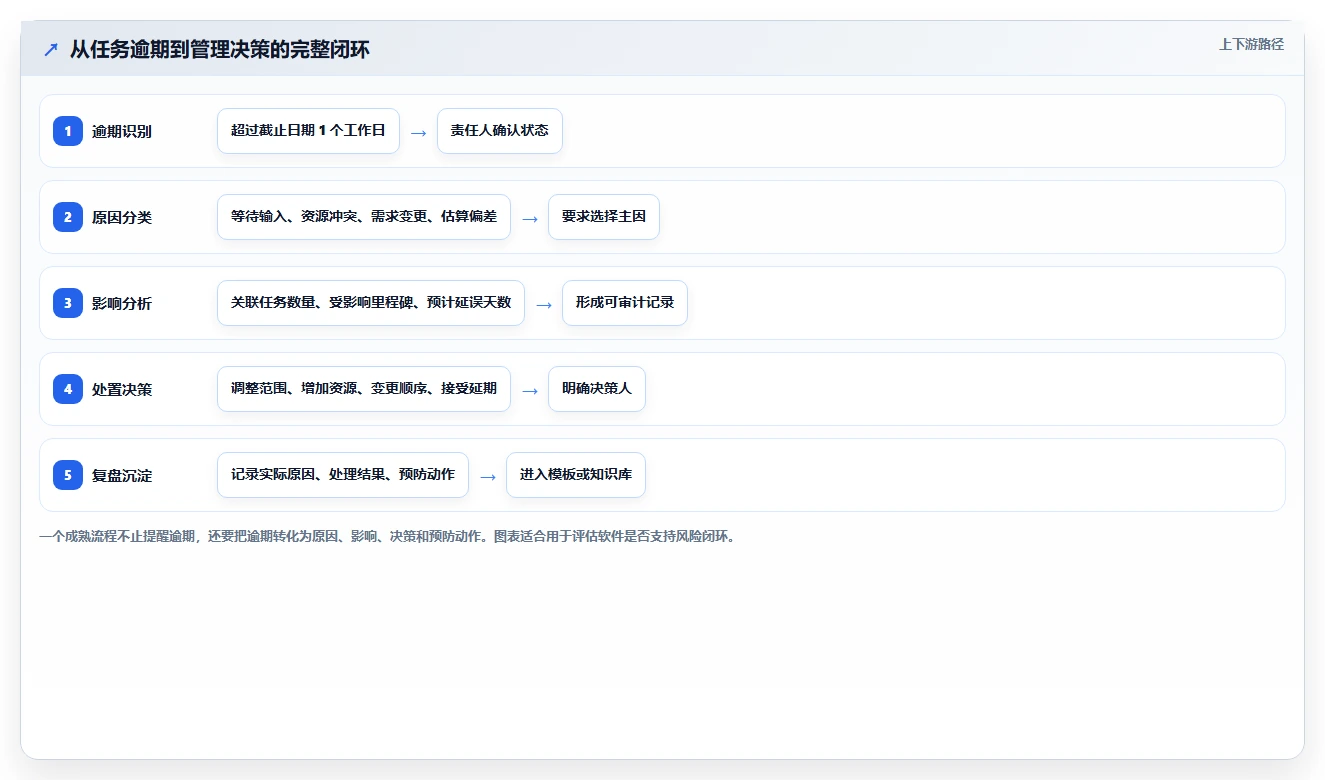Click the 形成可审计记录 box
This screenshot has height=780, width=1325.
pyautogui.click(x=625, y=303)
